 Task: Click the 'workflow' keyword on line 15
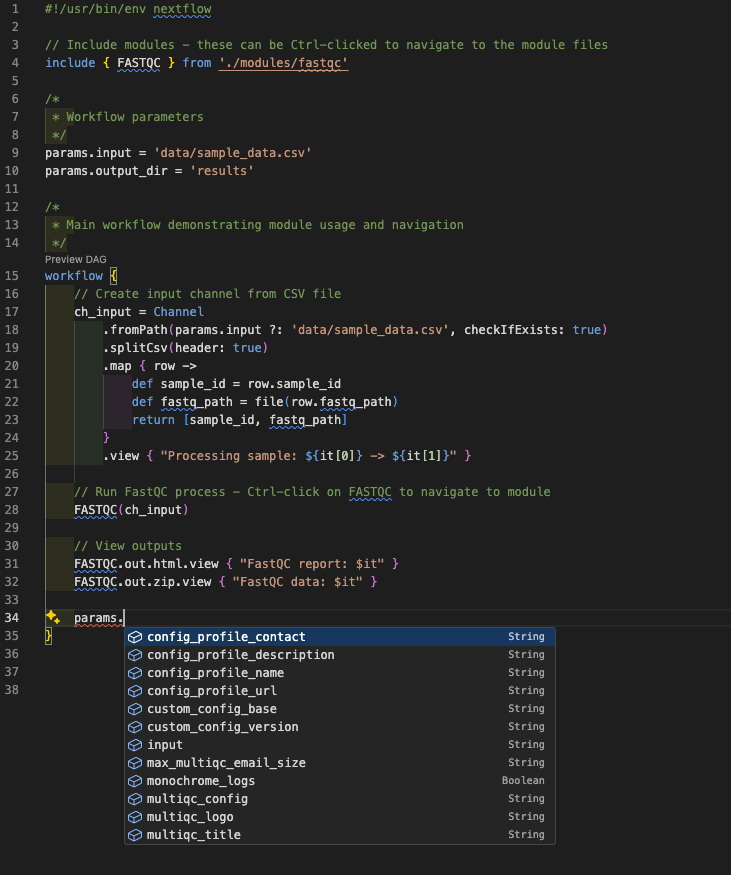click(74, 276)
